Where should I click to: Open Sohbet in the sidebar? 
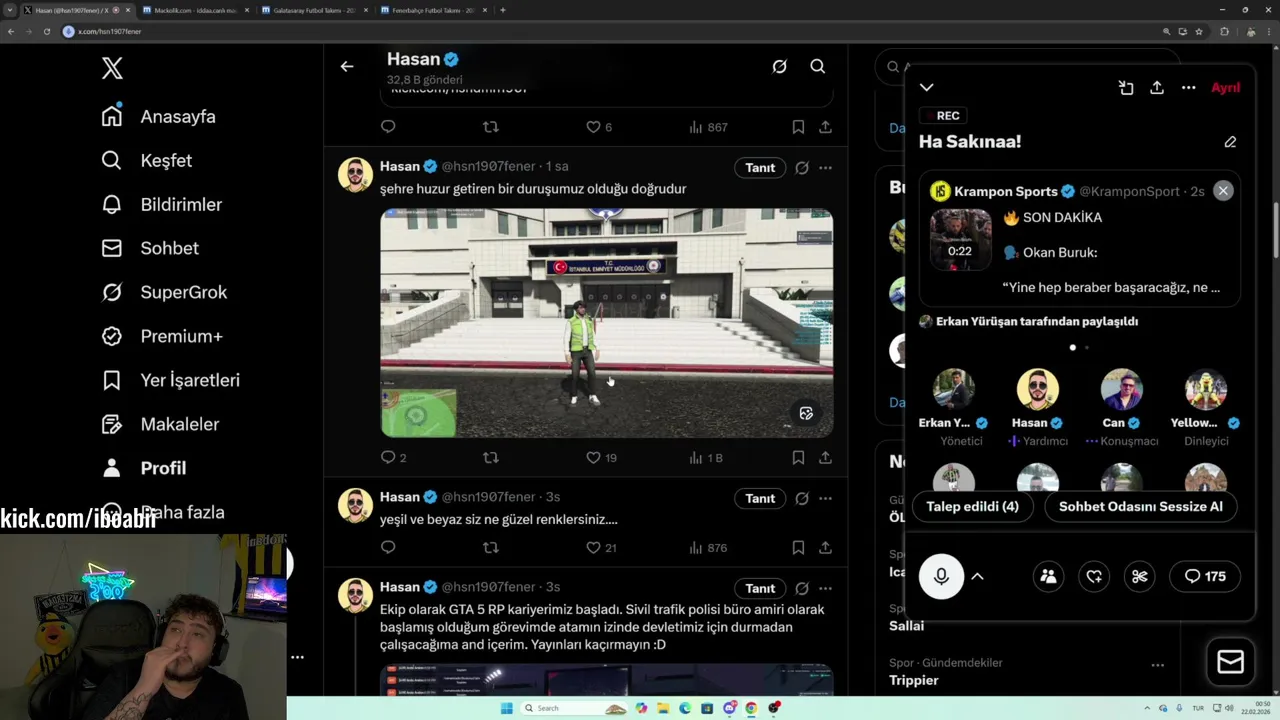coord(150,248)
